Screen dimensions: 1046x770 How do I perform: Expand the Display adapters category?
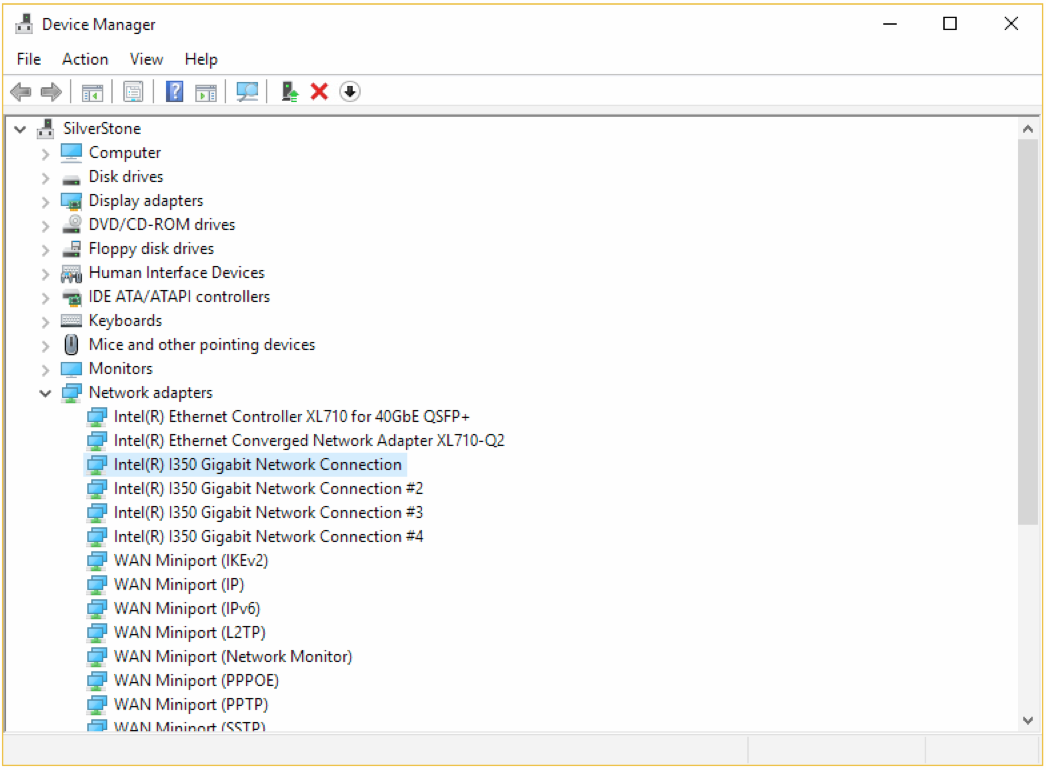pos(45,202)
